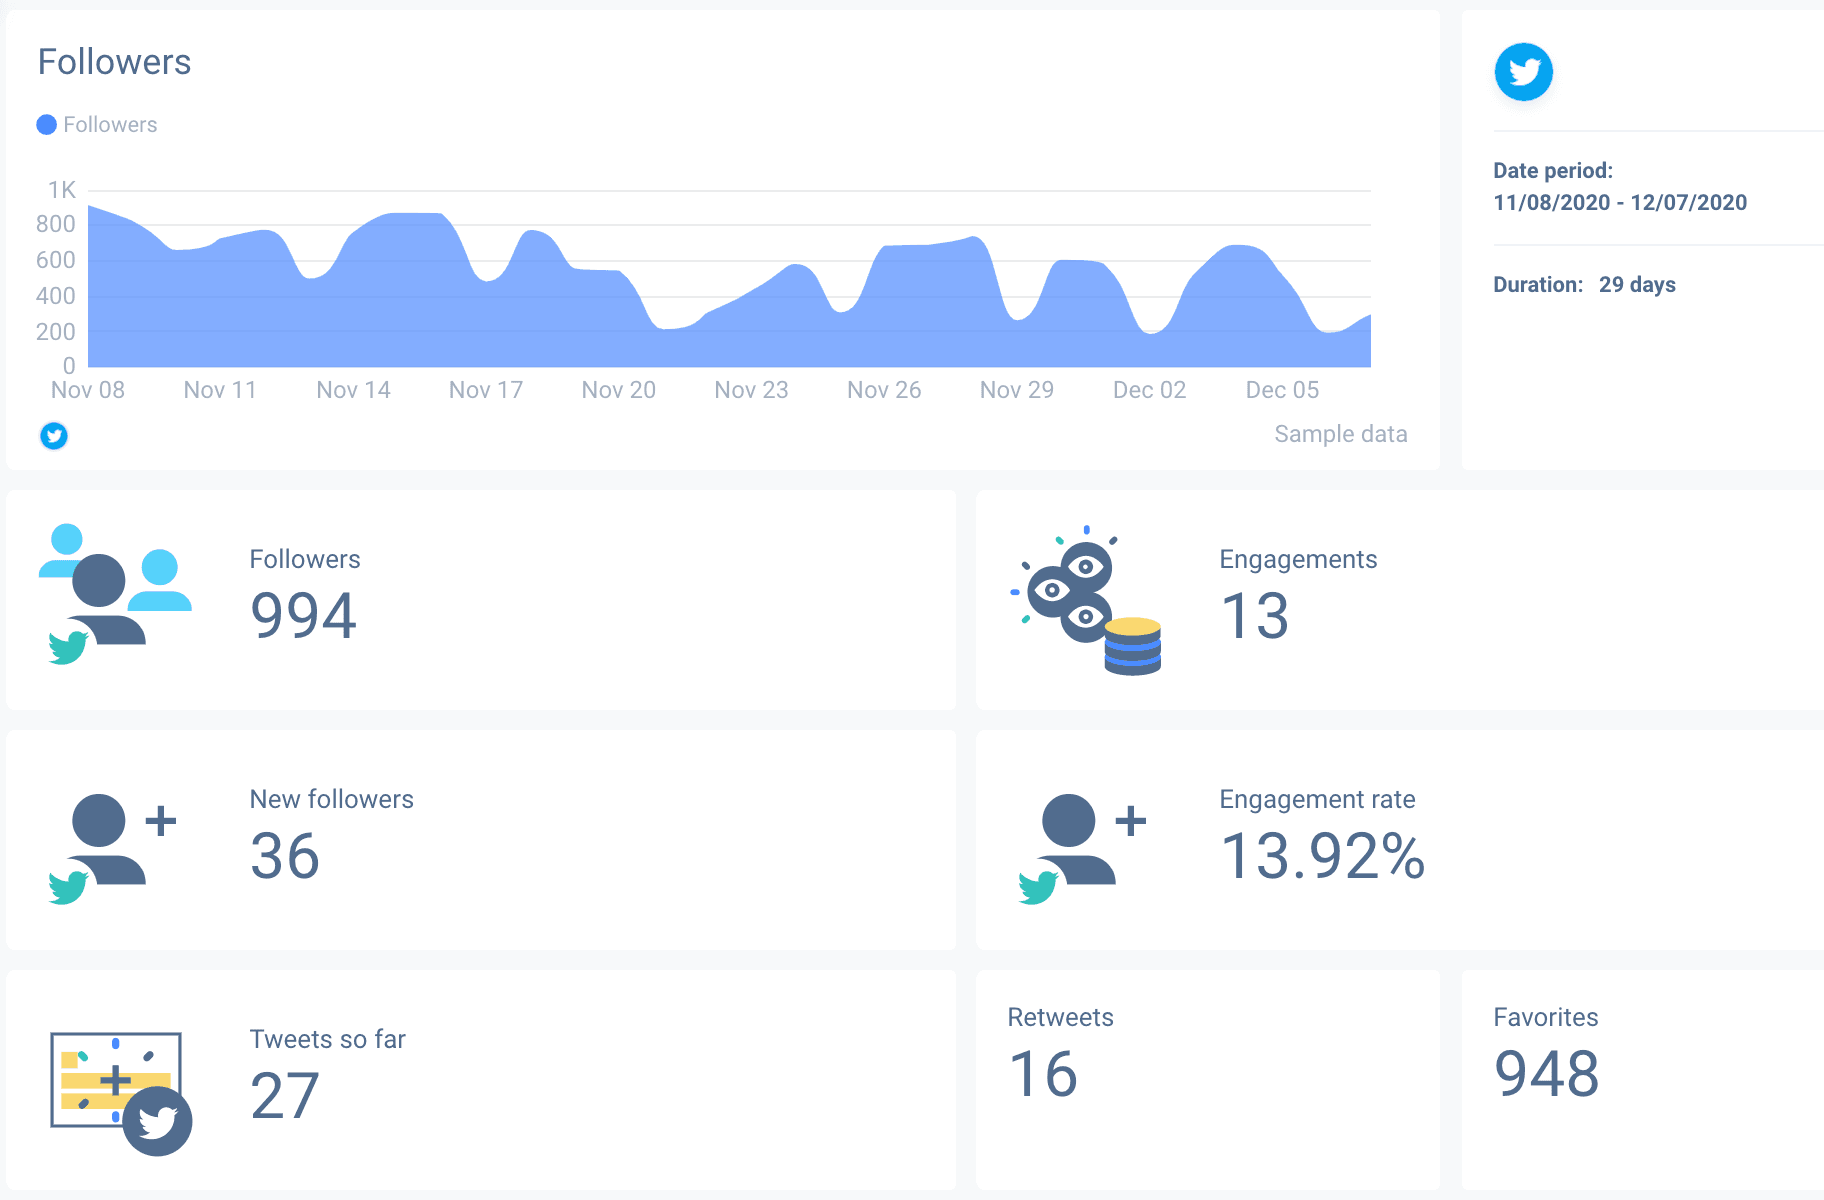Click the Followers chart title

(114, 62)
